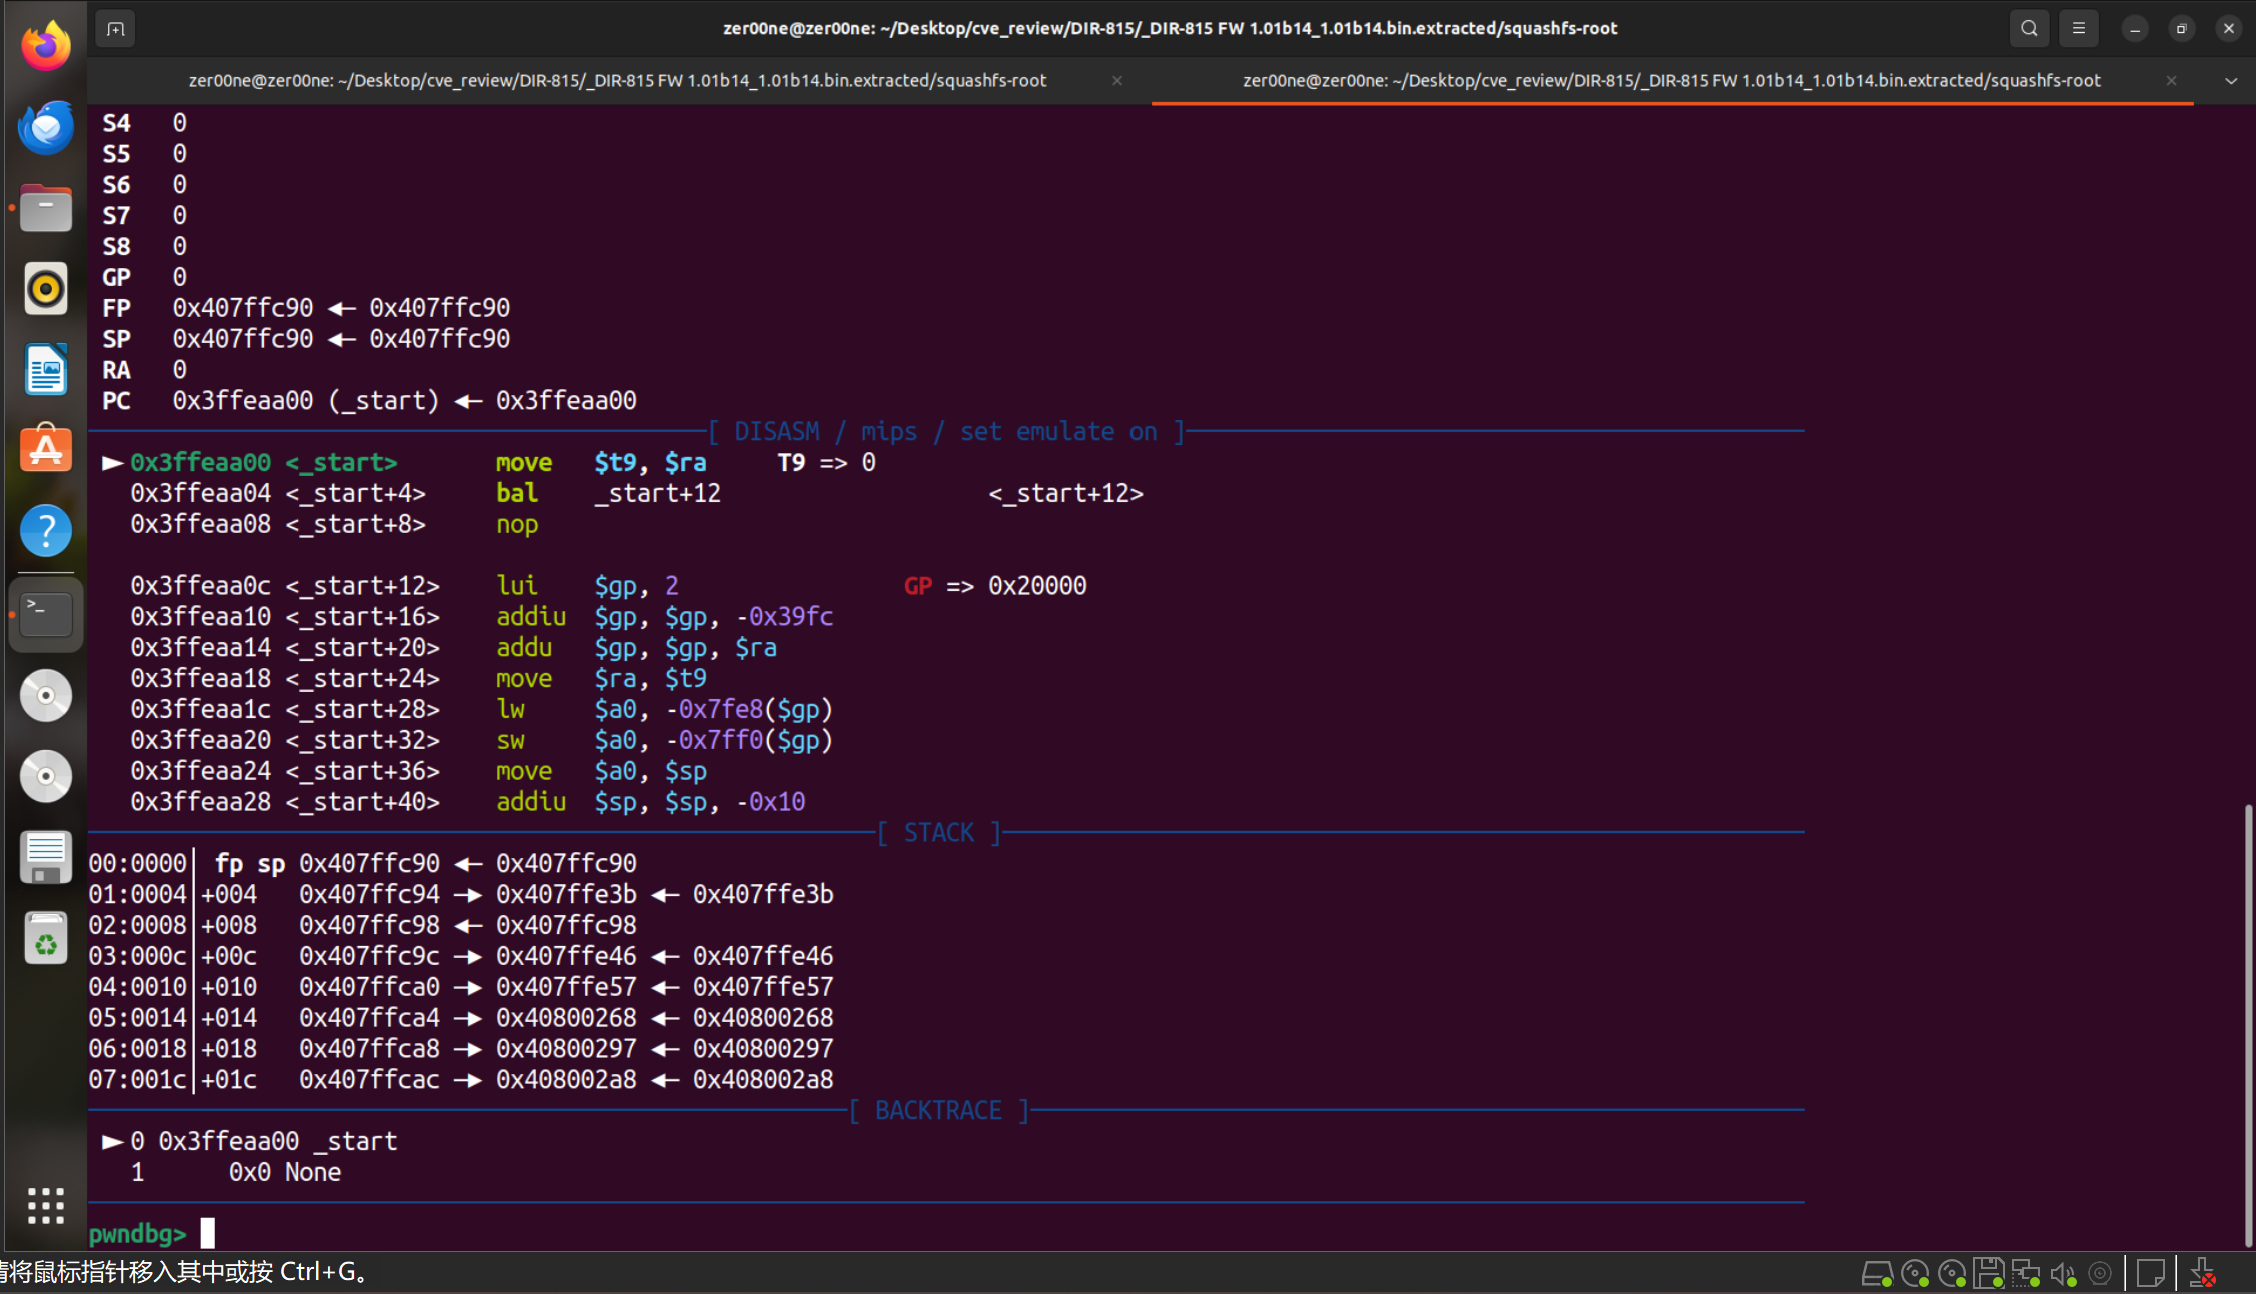2256x1294 pixels.
Task: Click the PC register value line
Action: click(x=370, y=401)
